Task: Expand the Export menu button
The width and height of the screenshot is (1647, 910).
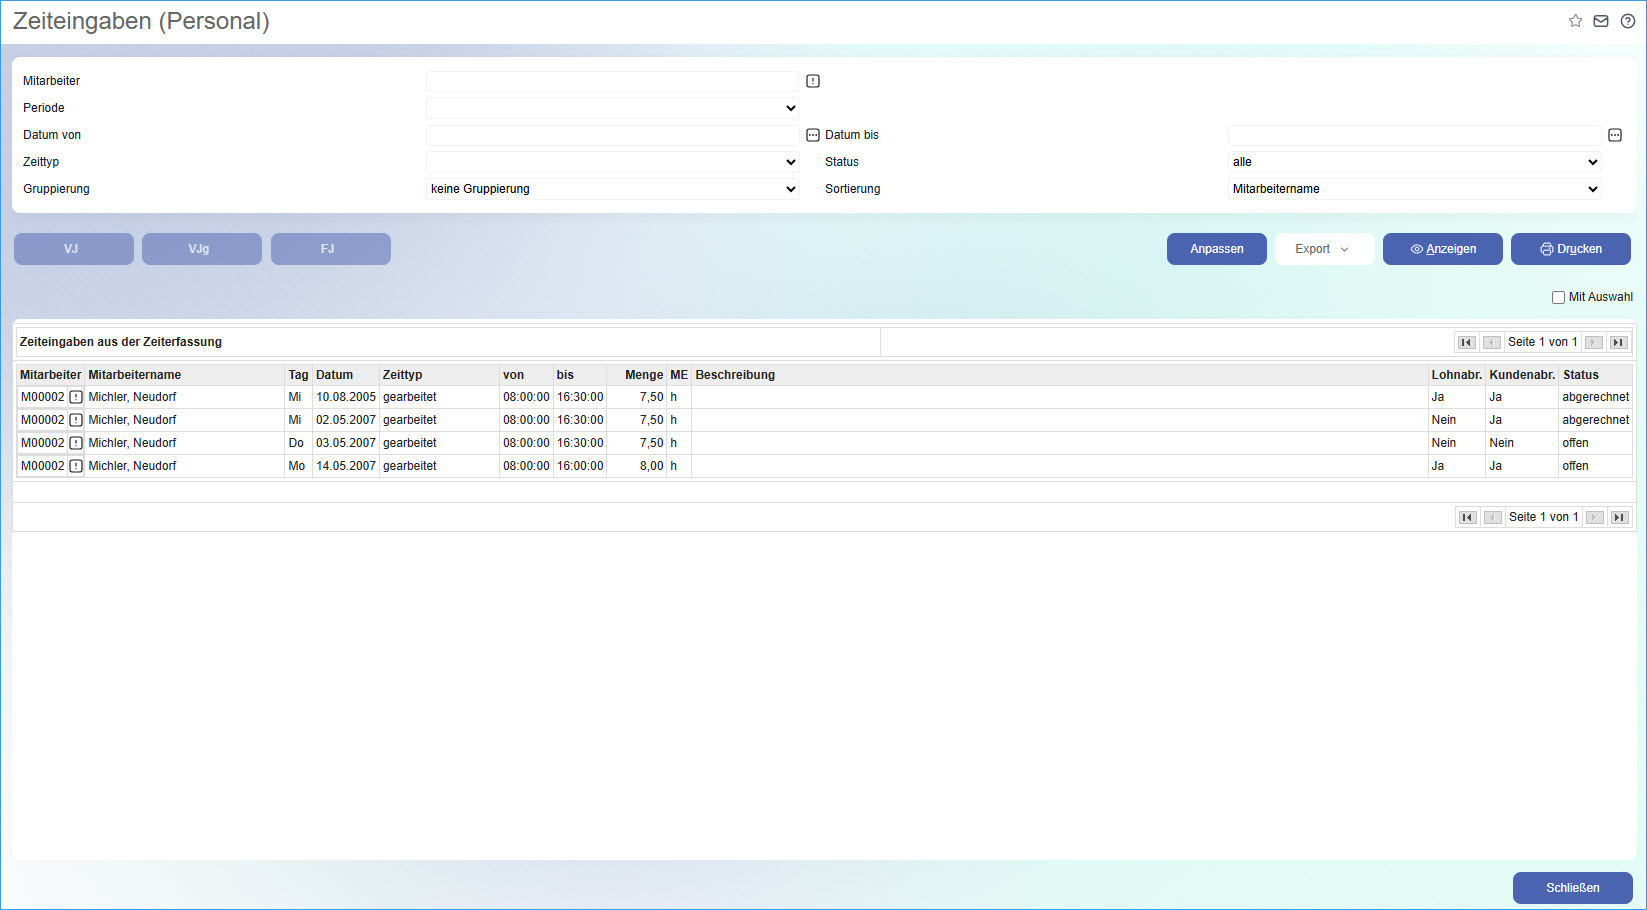Action: click(1322, 249)
